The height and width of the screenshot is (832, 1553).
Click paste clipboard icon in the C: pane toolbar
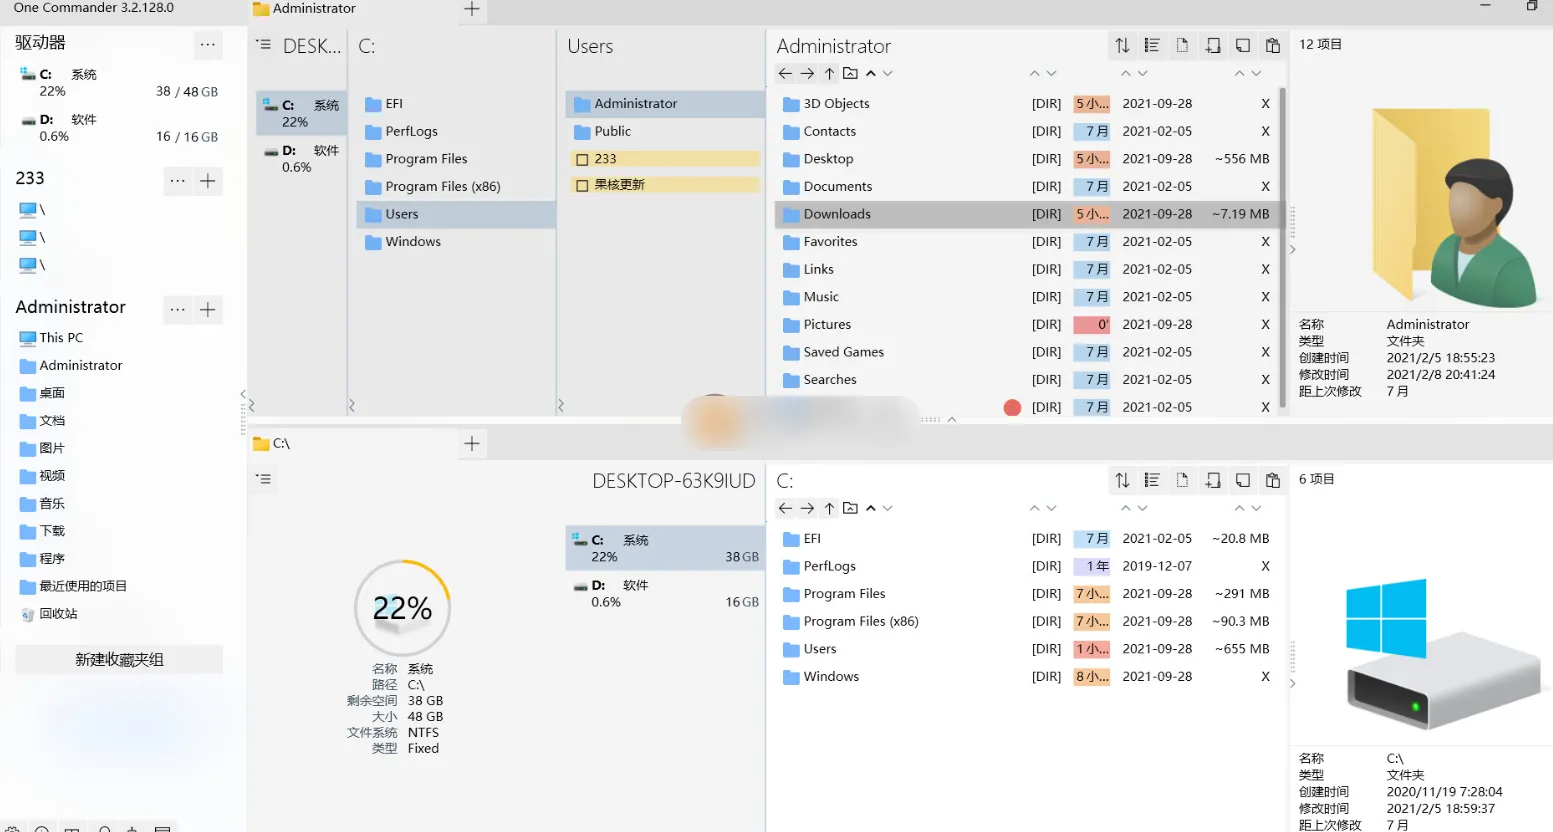[1272, 480]
